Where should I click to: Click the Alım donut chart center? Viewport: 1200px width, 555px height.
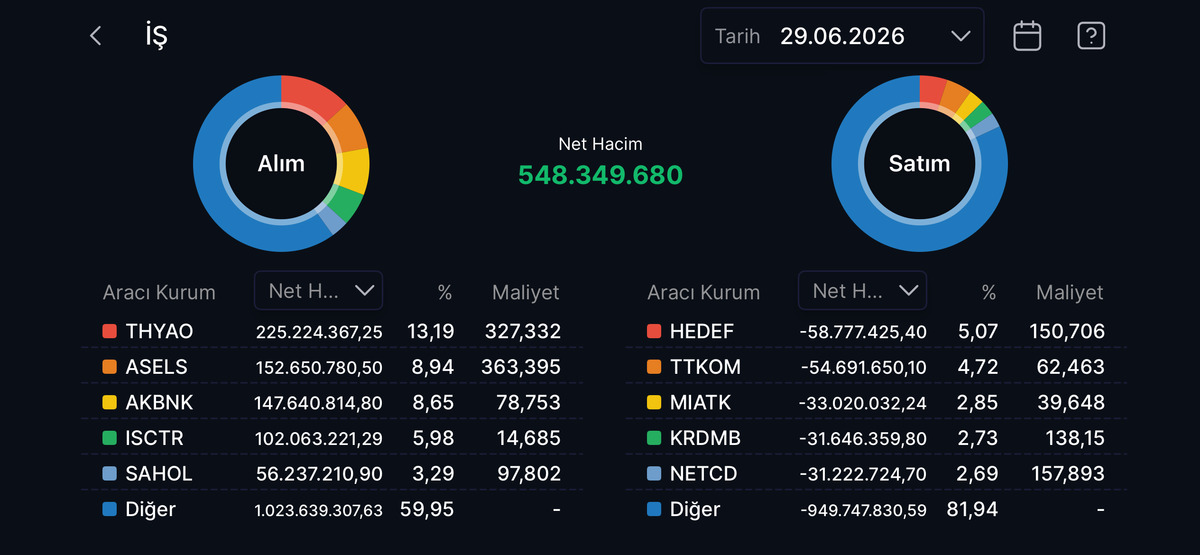(x=281, y=163)
